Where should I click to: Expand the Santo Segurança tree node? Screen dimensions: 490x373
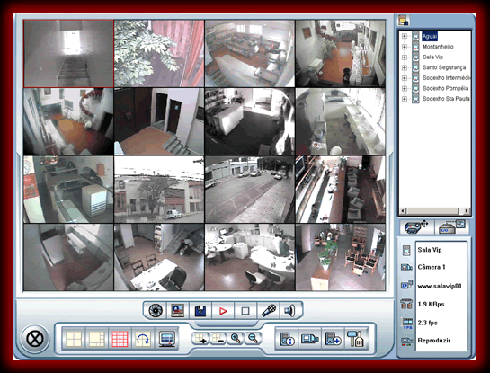[404, 68]
